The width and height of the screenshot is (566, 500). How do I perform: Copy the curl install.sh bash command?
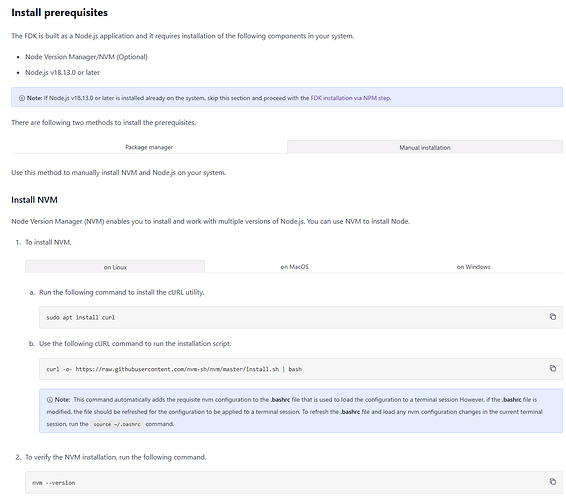click(x=553, y=368)
